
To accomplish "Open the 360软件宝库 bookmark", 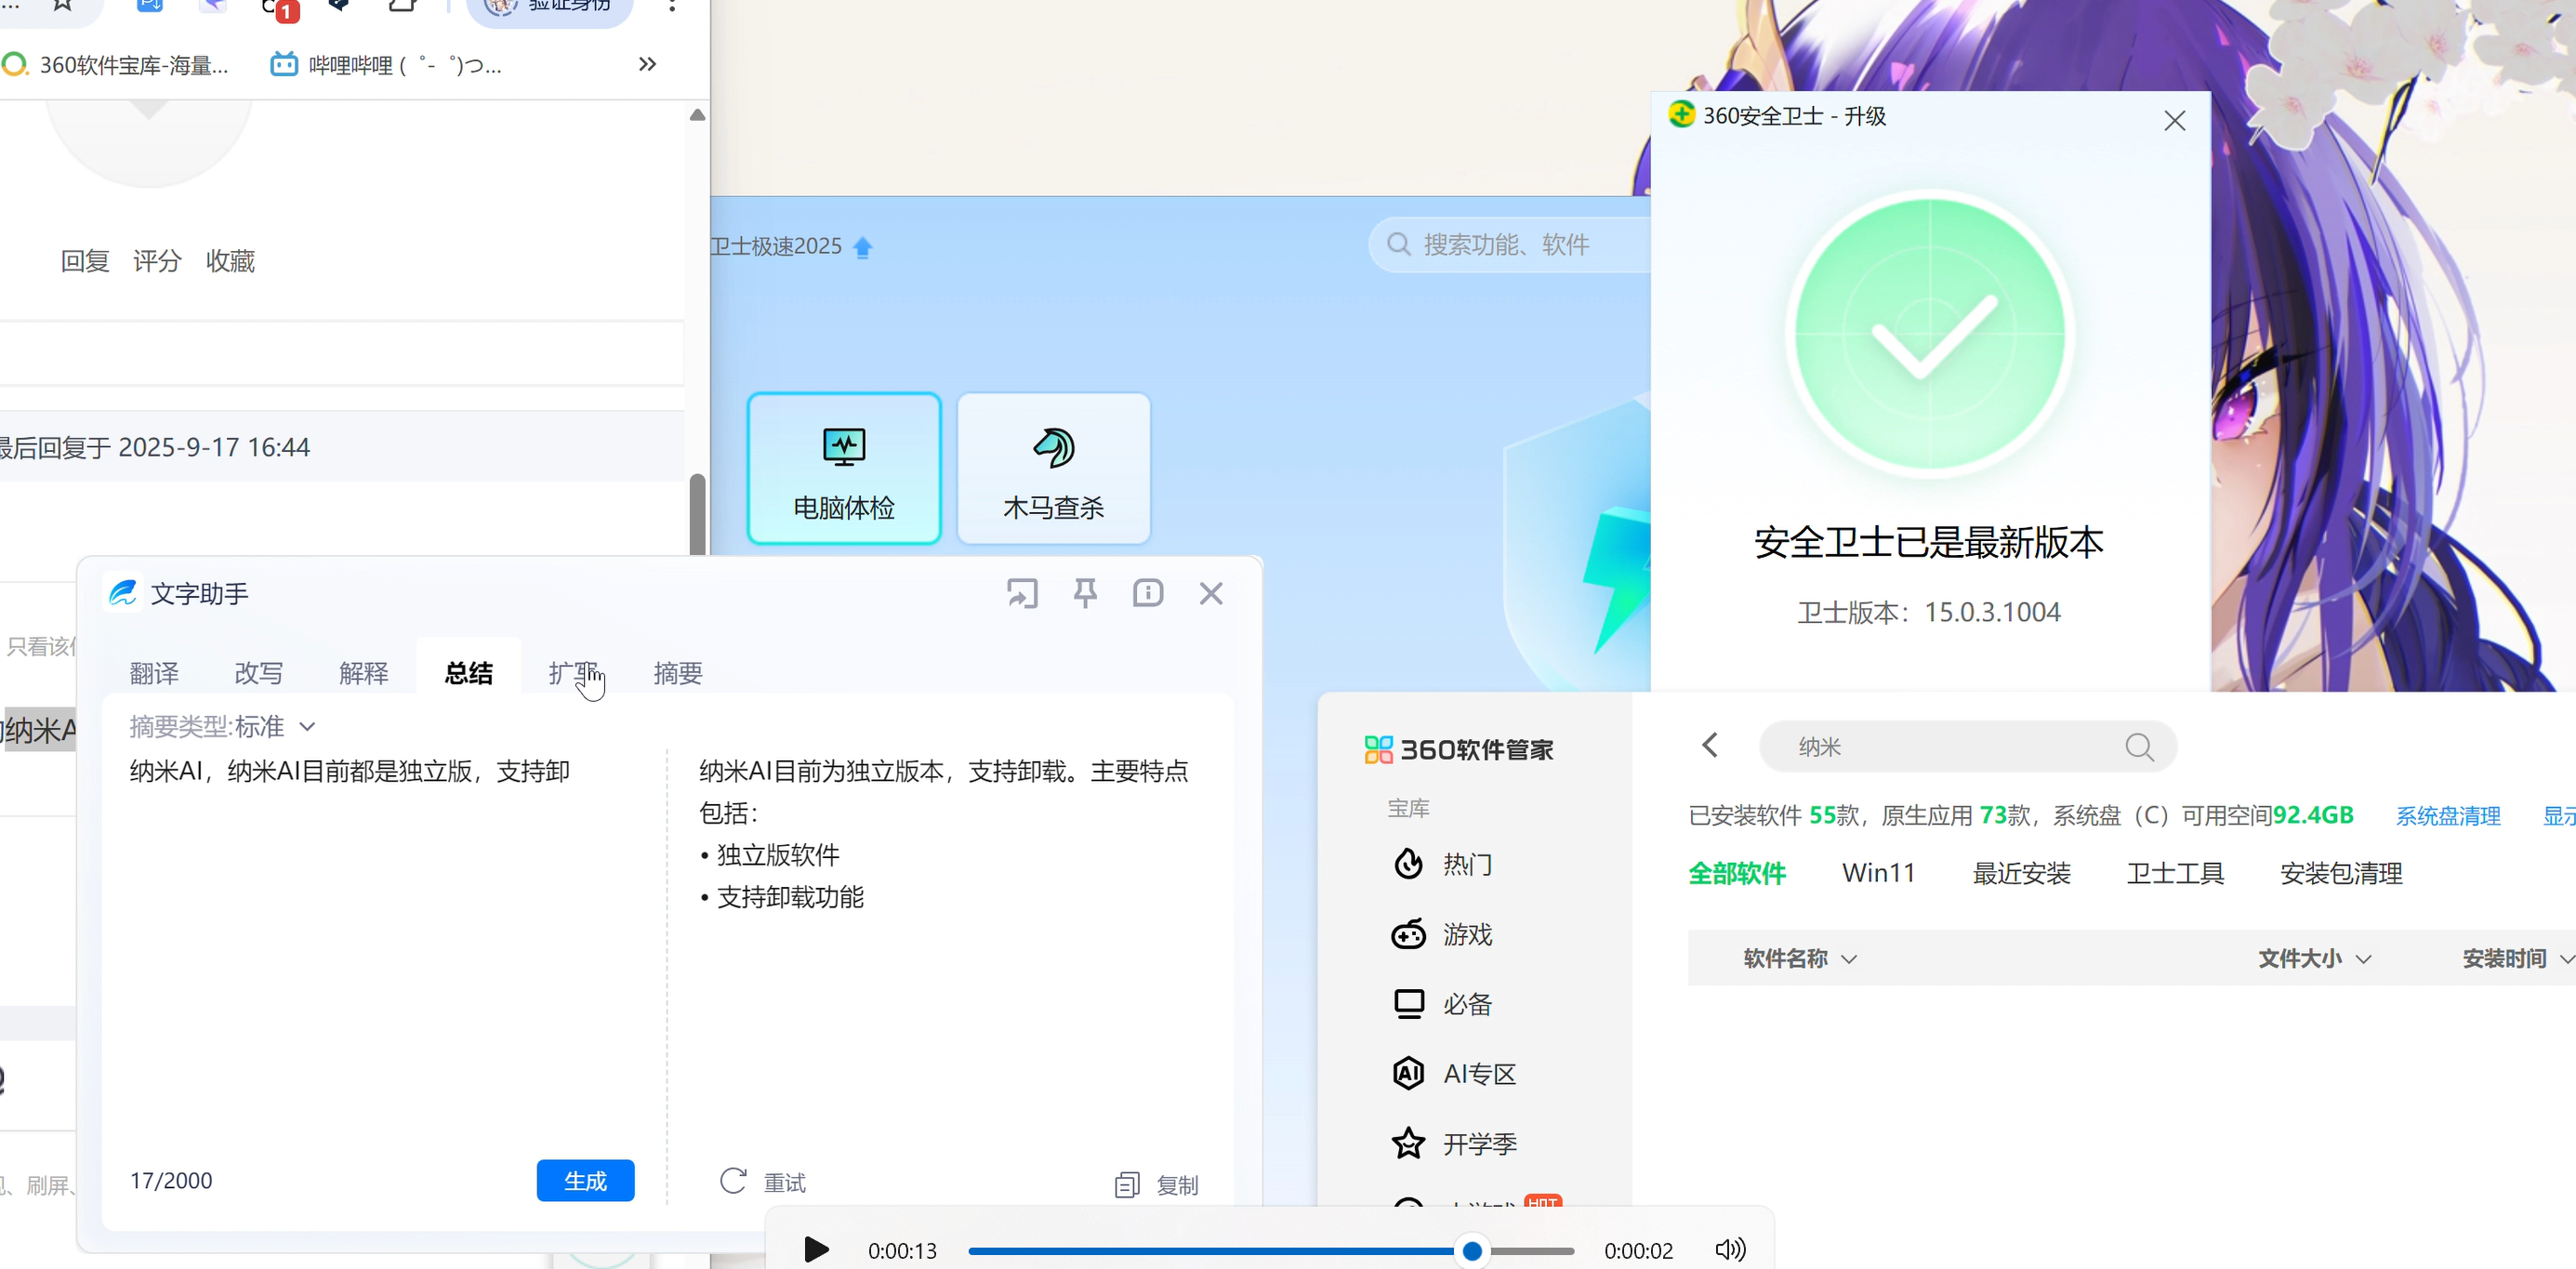I will click(x=116, y=65).
